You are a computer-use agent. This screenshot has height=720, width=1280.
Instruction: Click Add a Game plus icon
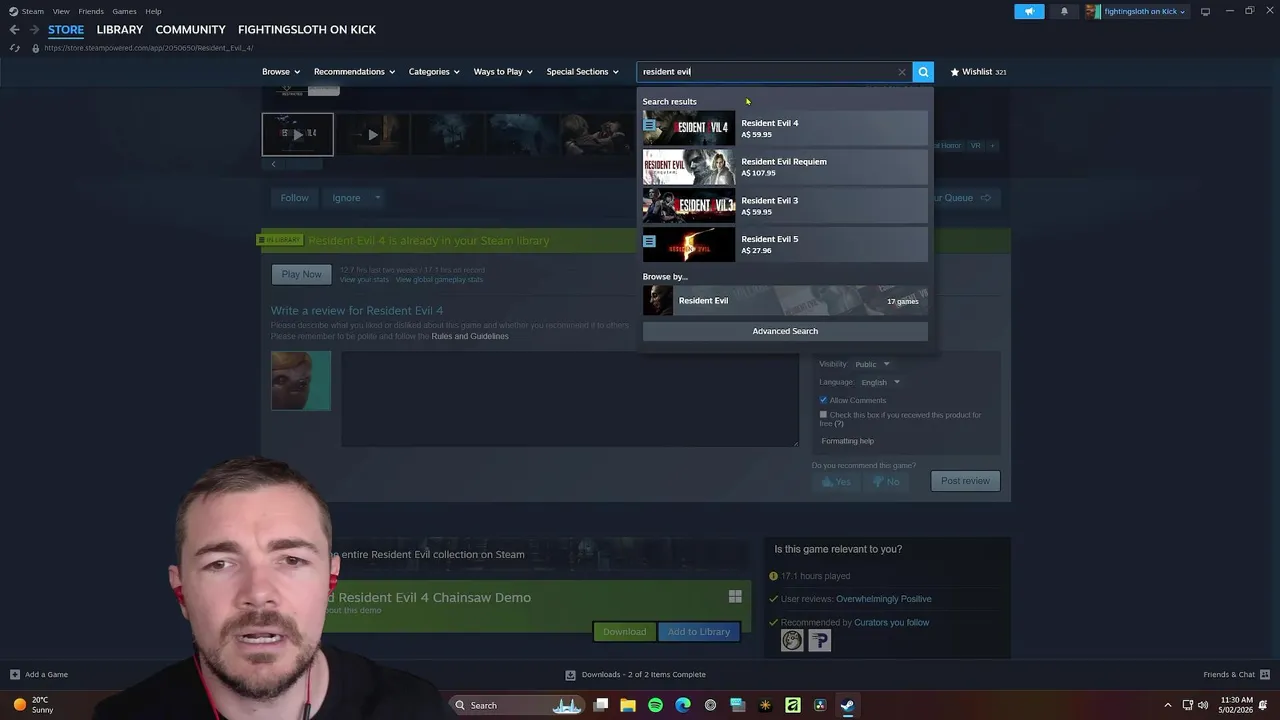point(14,674)
